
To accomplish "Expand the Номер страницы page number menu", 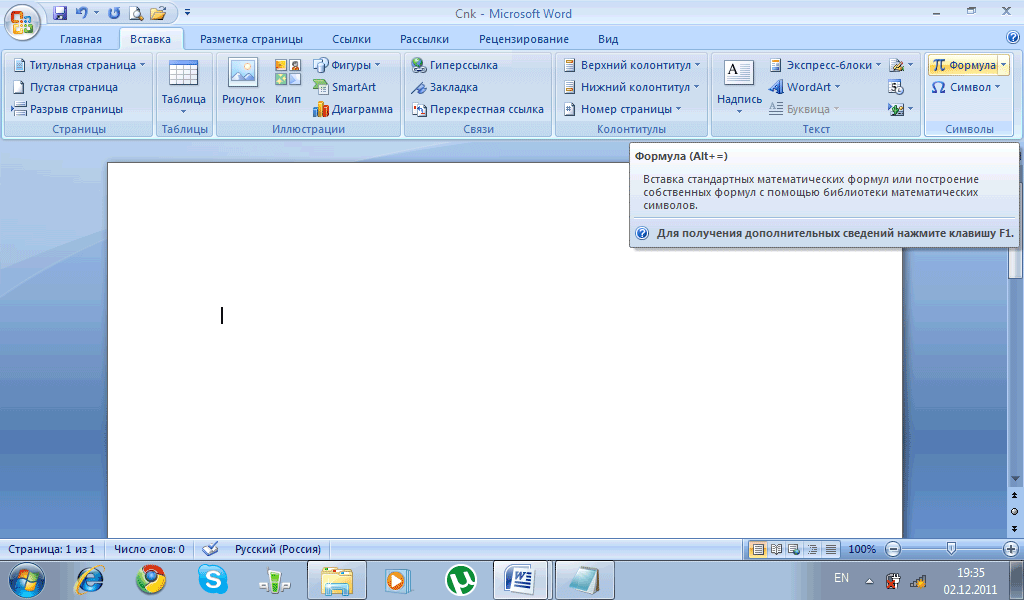I will click(622, 109).
